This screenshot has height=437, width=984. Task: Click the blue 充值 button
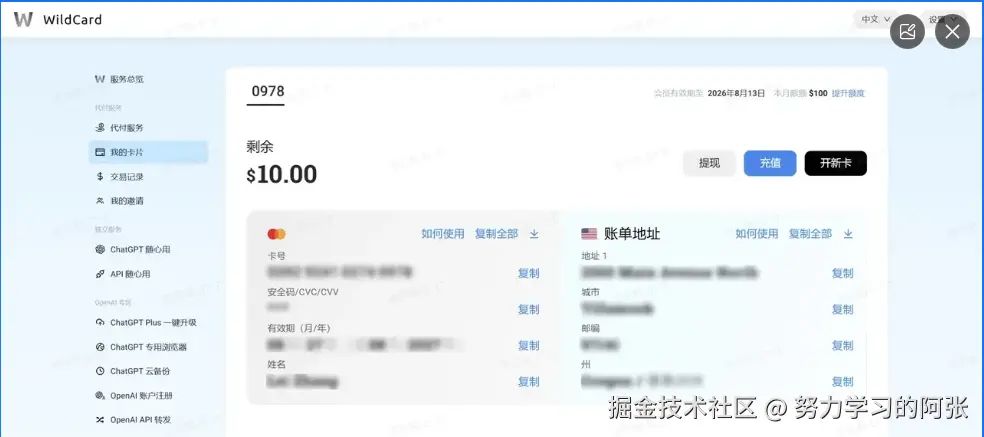click(770, 163)
